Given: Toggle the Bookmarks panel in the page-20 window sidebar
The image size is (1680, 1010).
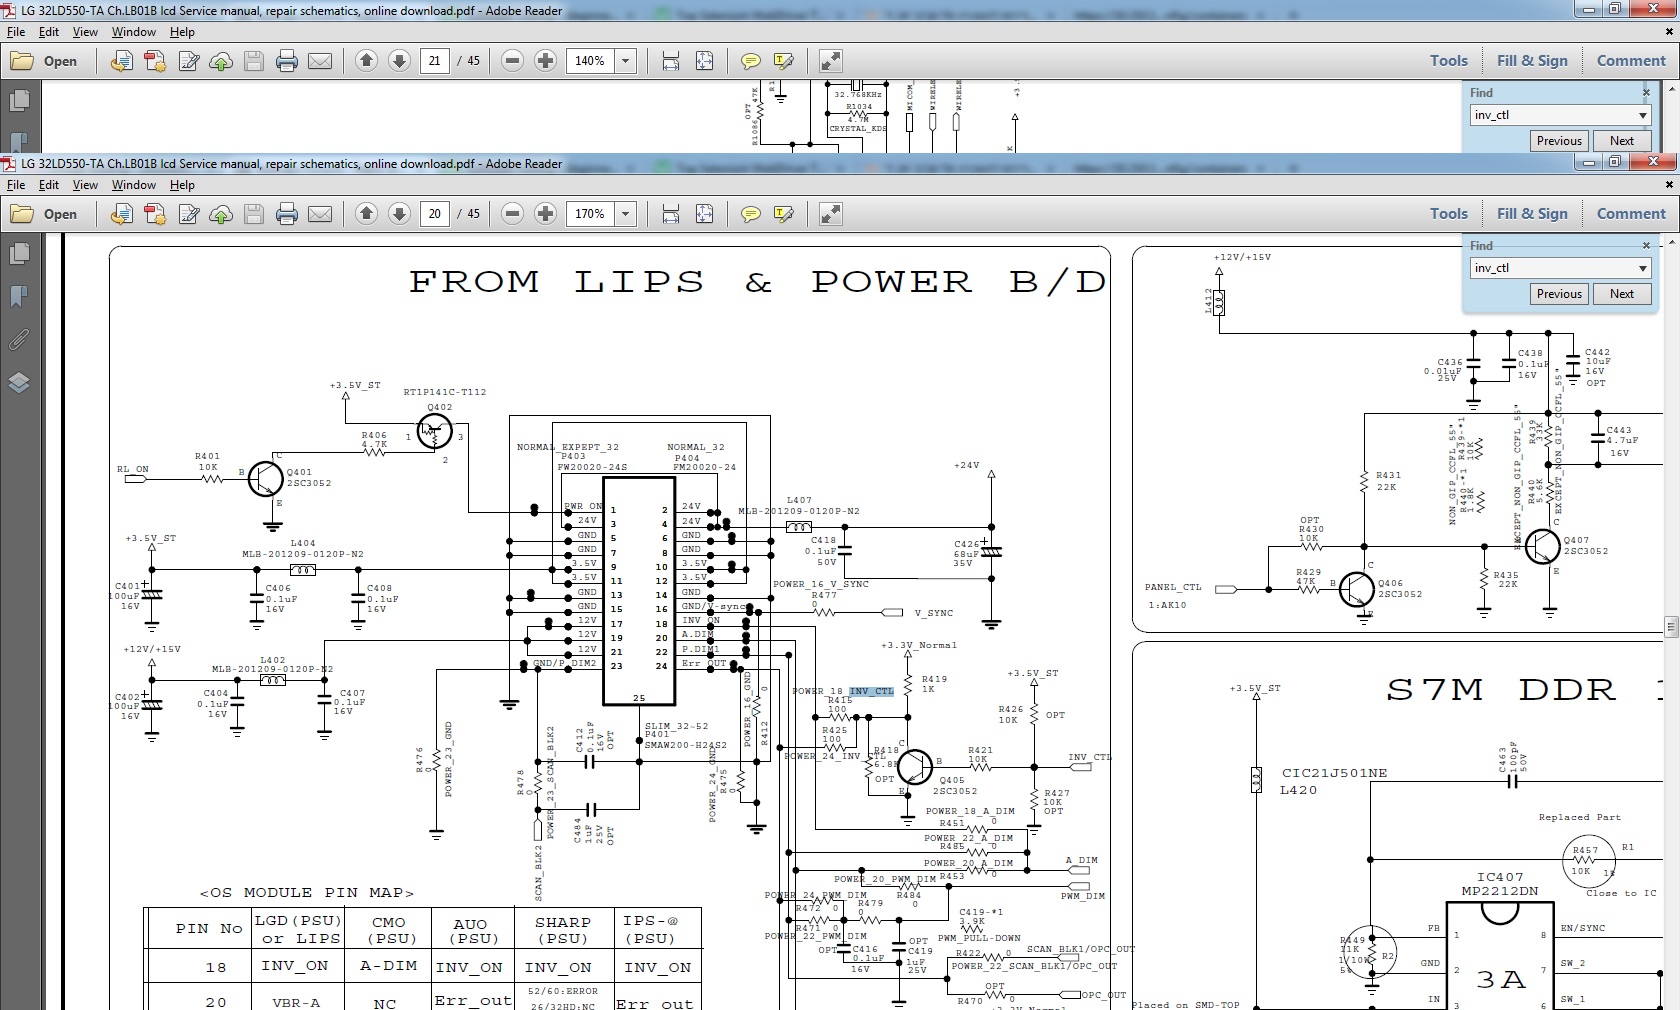Looking at the screenshot, I should [19, 297].
